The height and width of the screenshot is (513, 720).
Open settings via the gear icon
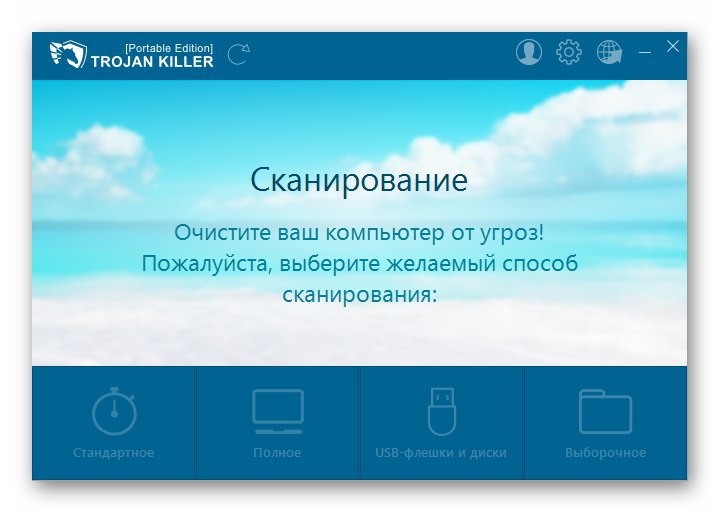[x=568, y=51]
